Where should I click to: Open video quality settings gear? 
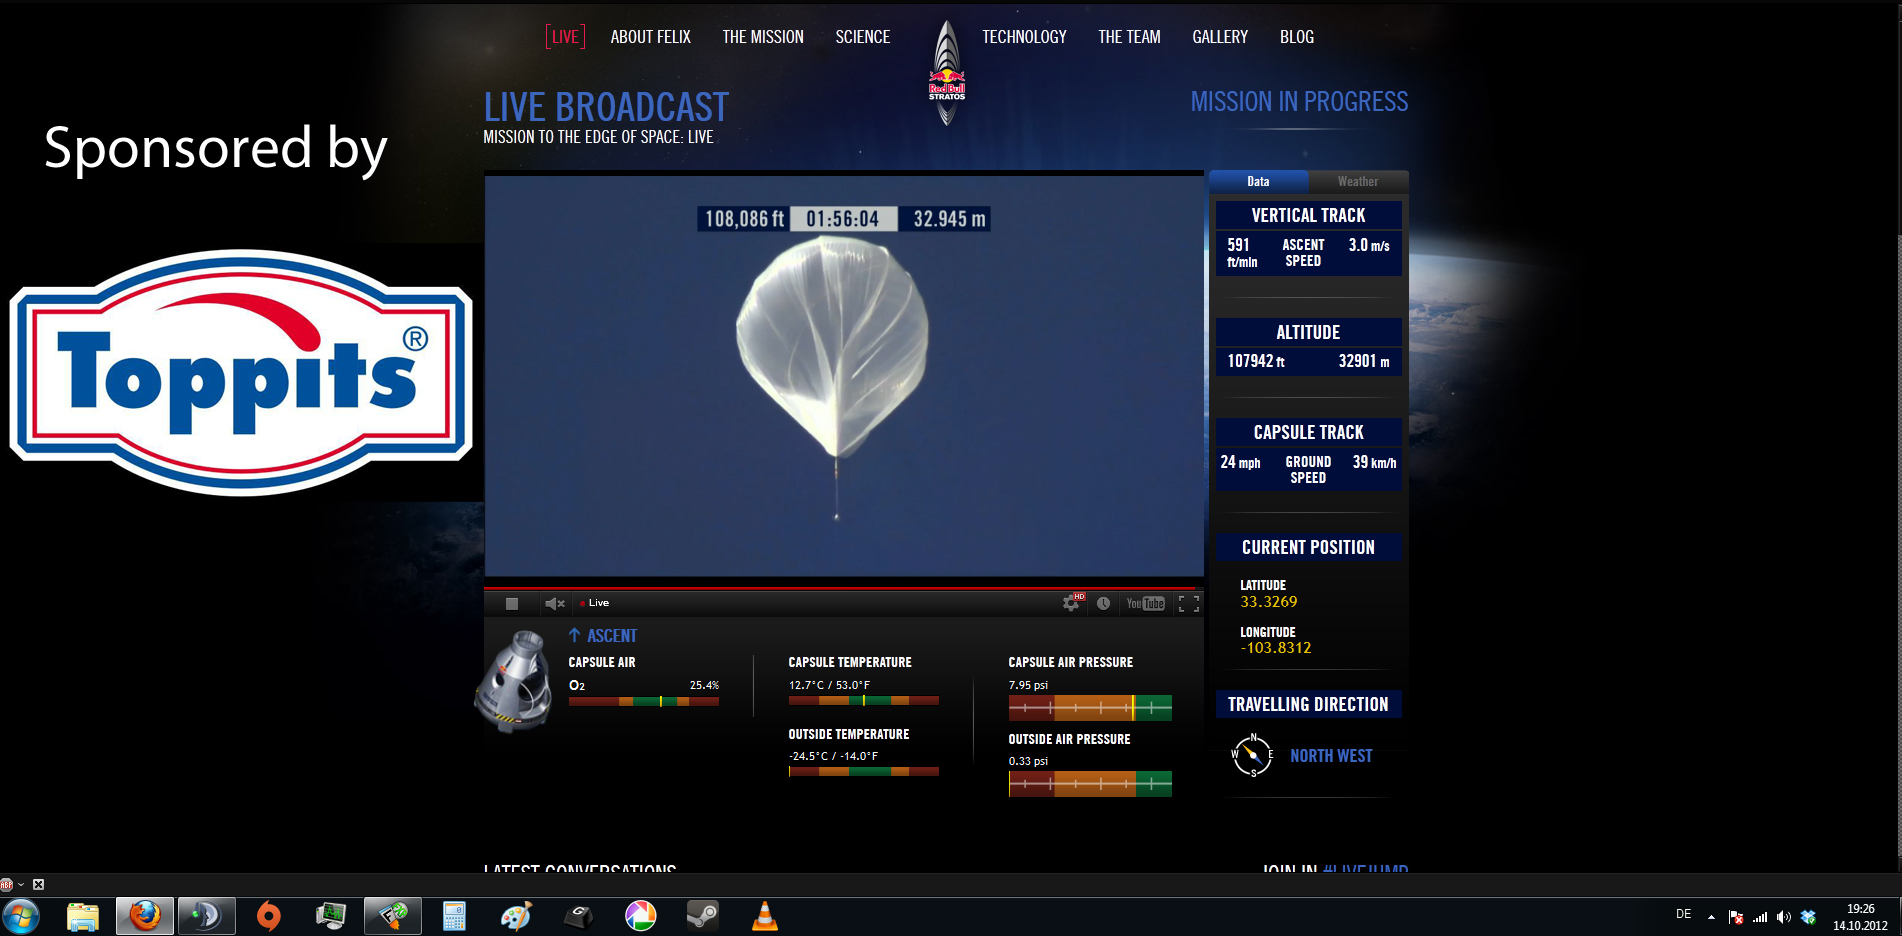pyautogui.click(x=1071, y=603)
